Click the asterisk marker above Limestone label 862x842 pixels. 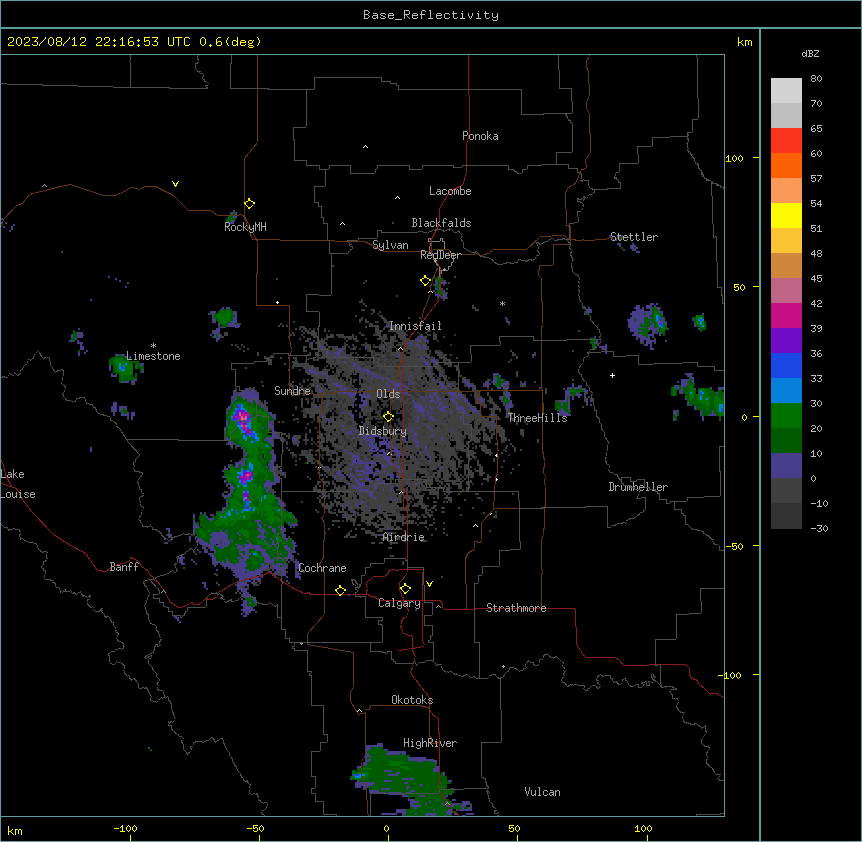tap(153, 346)
